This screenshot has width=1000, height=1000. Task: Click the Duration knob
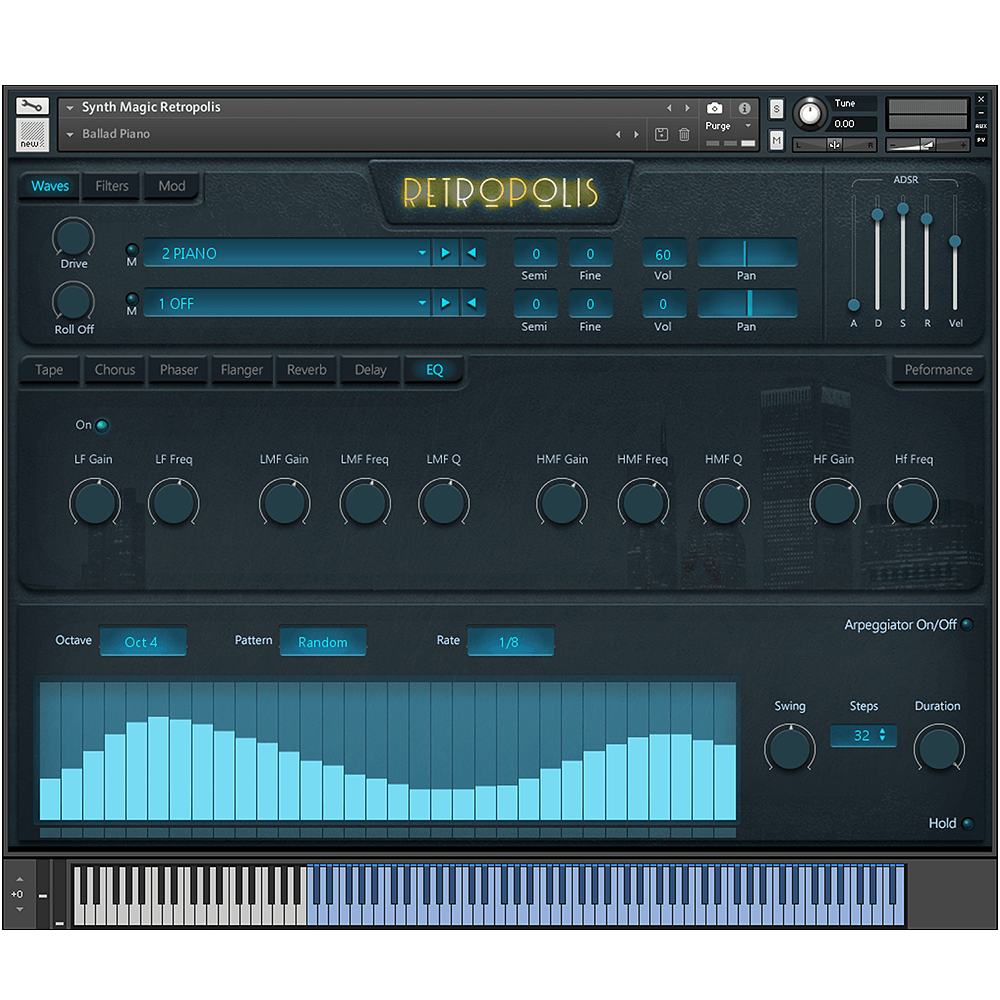pos(939,747)
